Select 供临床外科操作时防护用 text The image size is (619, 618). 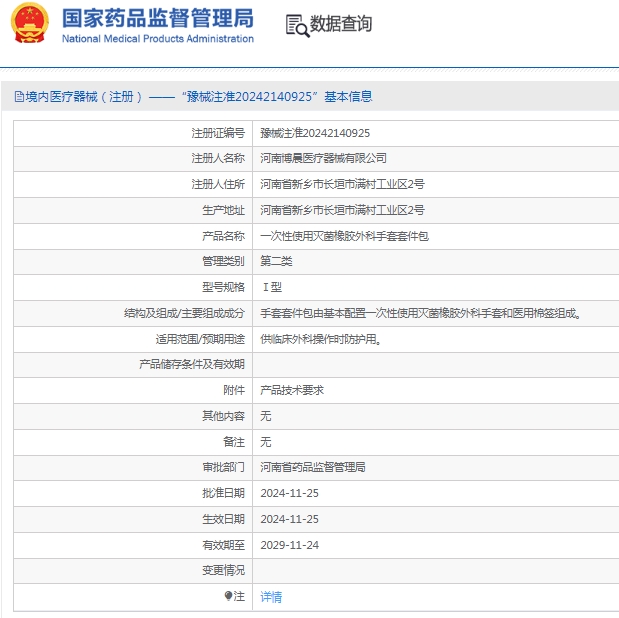pyautogui.click(x=321, y=339)
